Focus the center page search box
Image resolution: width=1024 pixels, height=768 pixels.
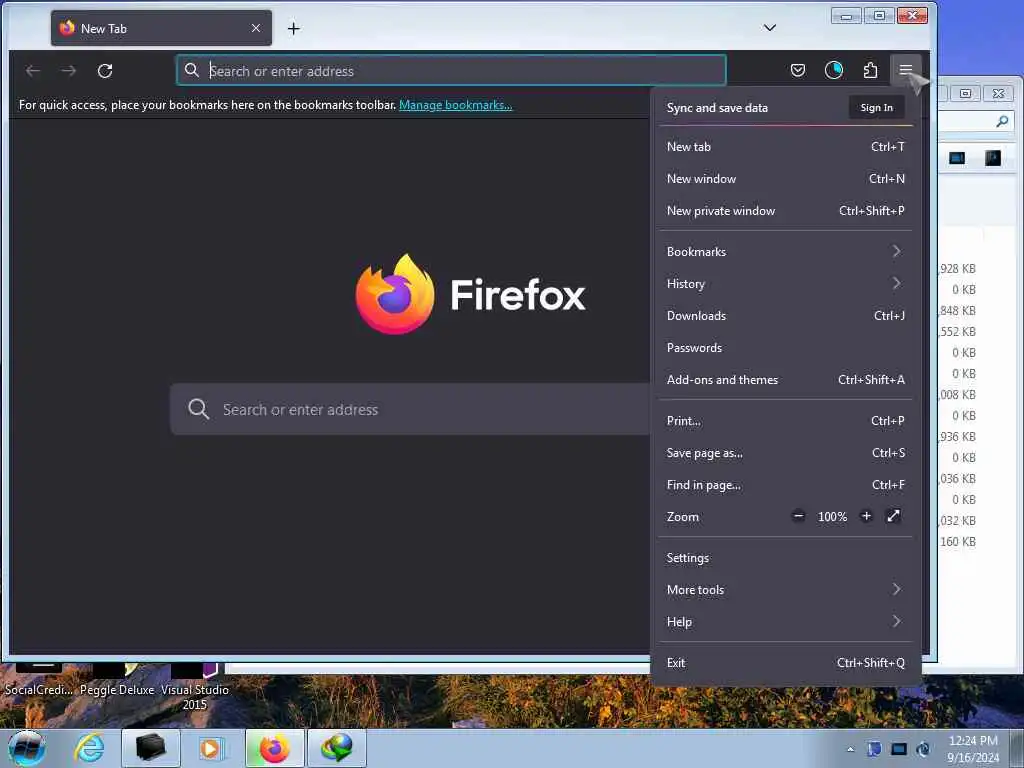410,409
